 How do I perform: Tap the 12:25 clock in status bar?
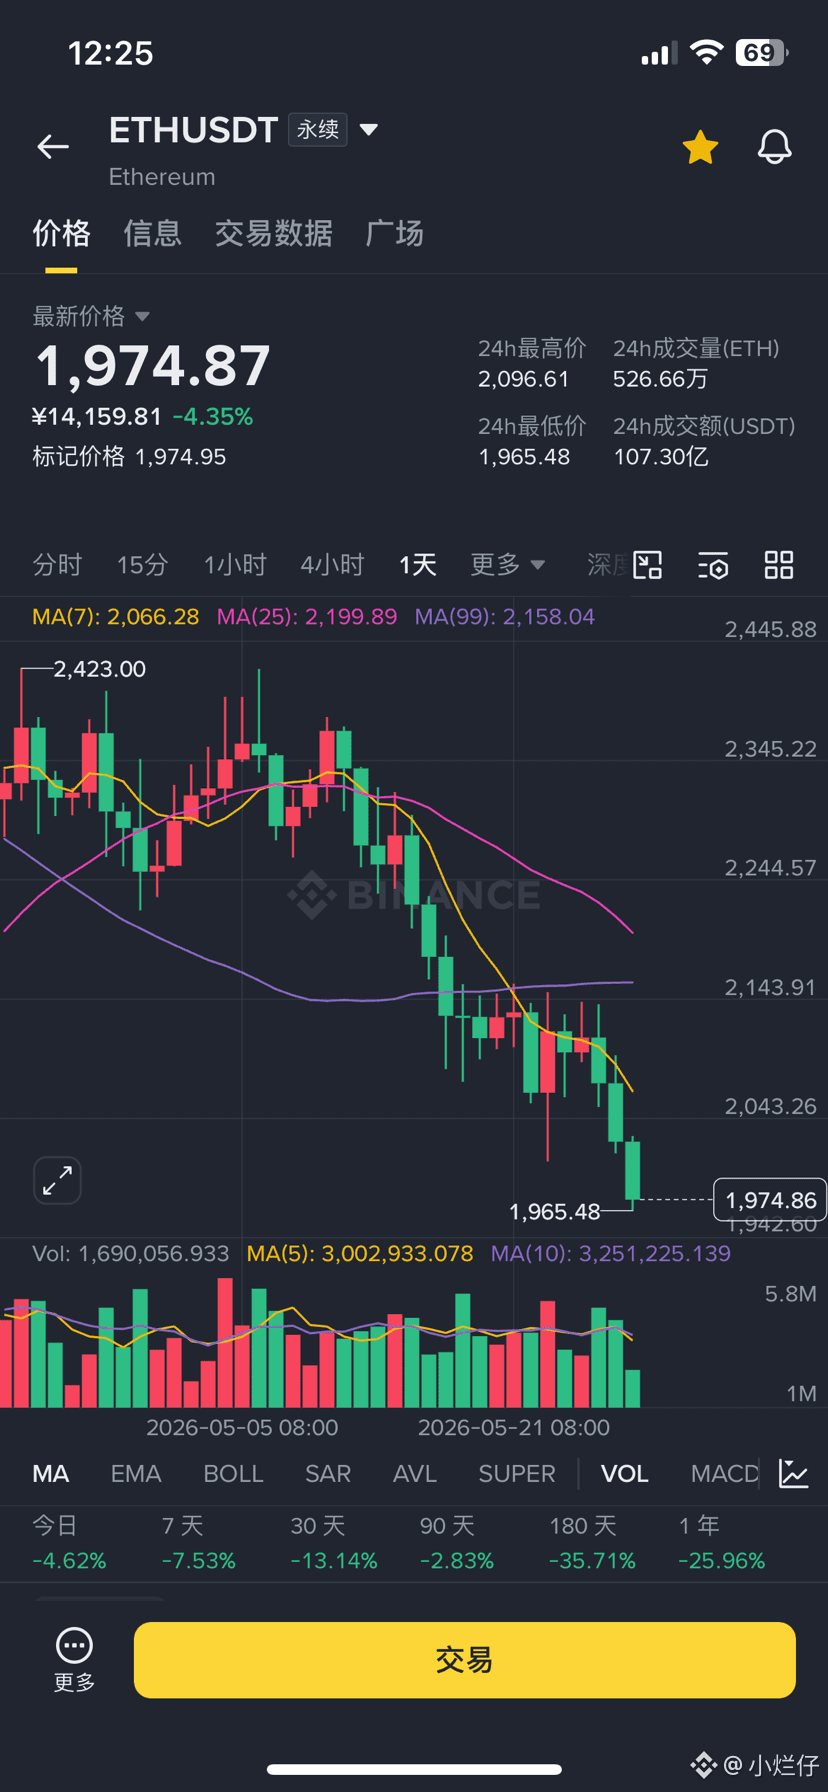pos(110,53)
